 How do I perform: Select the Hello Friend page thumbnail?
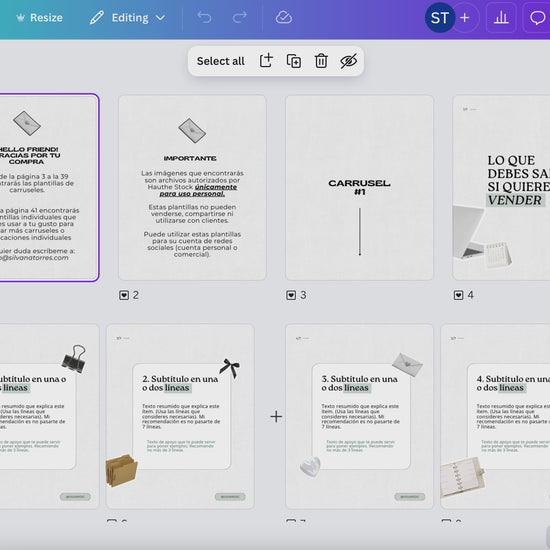[x=49, y=188]
